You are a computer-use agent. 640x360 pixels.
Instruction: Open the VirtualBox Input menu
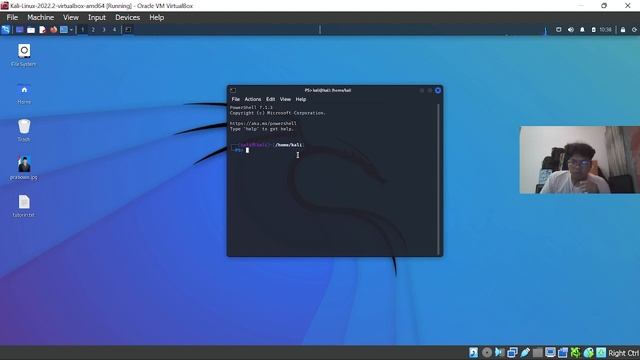click(97, 18)
